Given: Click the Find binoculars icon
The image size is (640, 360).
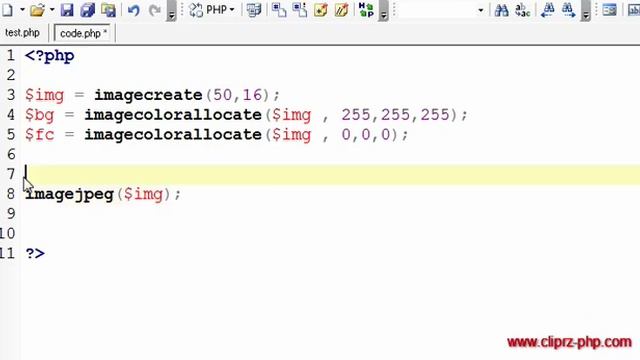Looking at the screenshot, I should click(x=501, y=10).
